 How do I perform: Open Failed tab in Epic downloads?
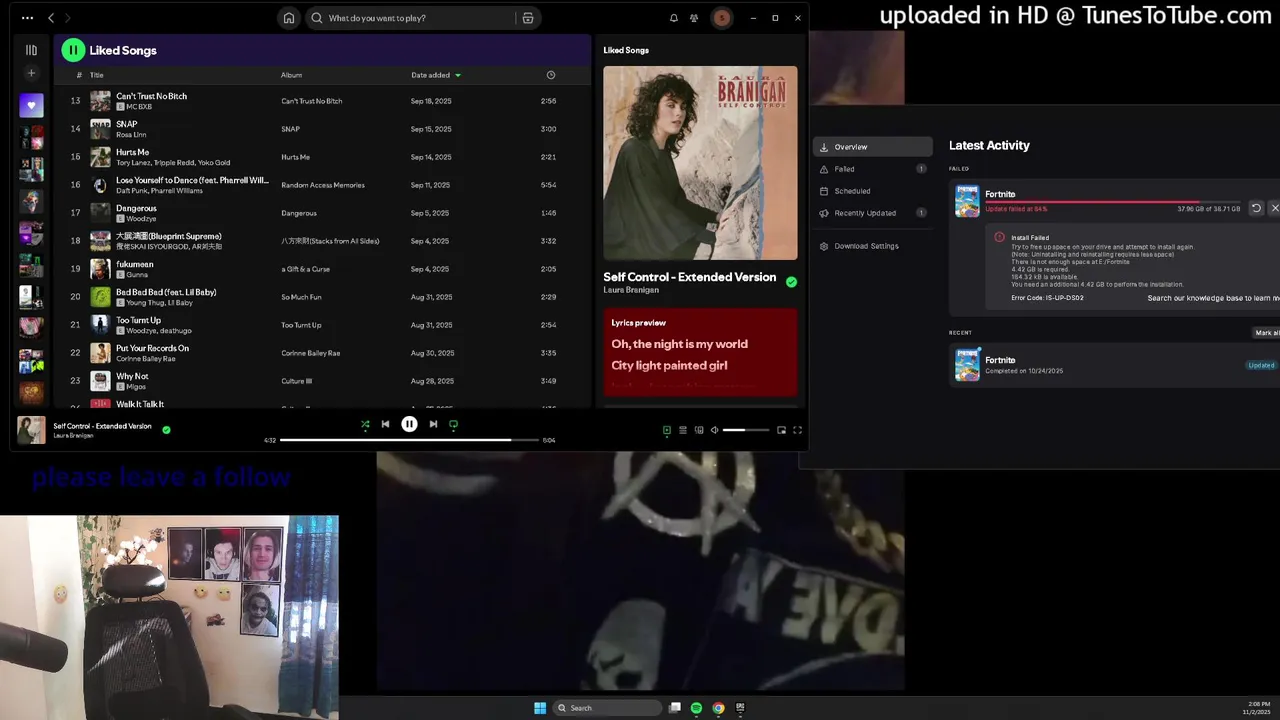[873, 169]
